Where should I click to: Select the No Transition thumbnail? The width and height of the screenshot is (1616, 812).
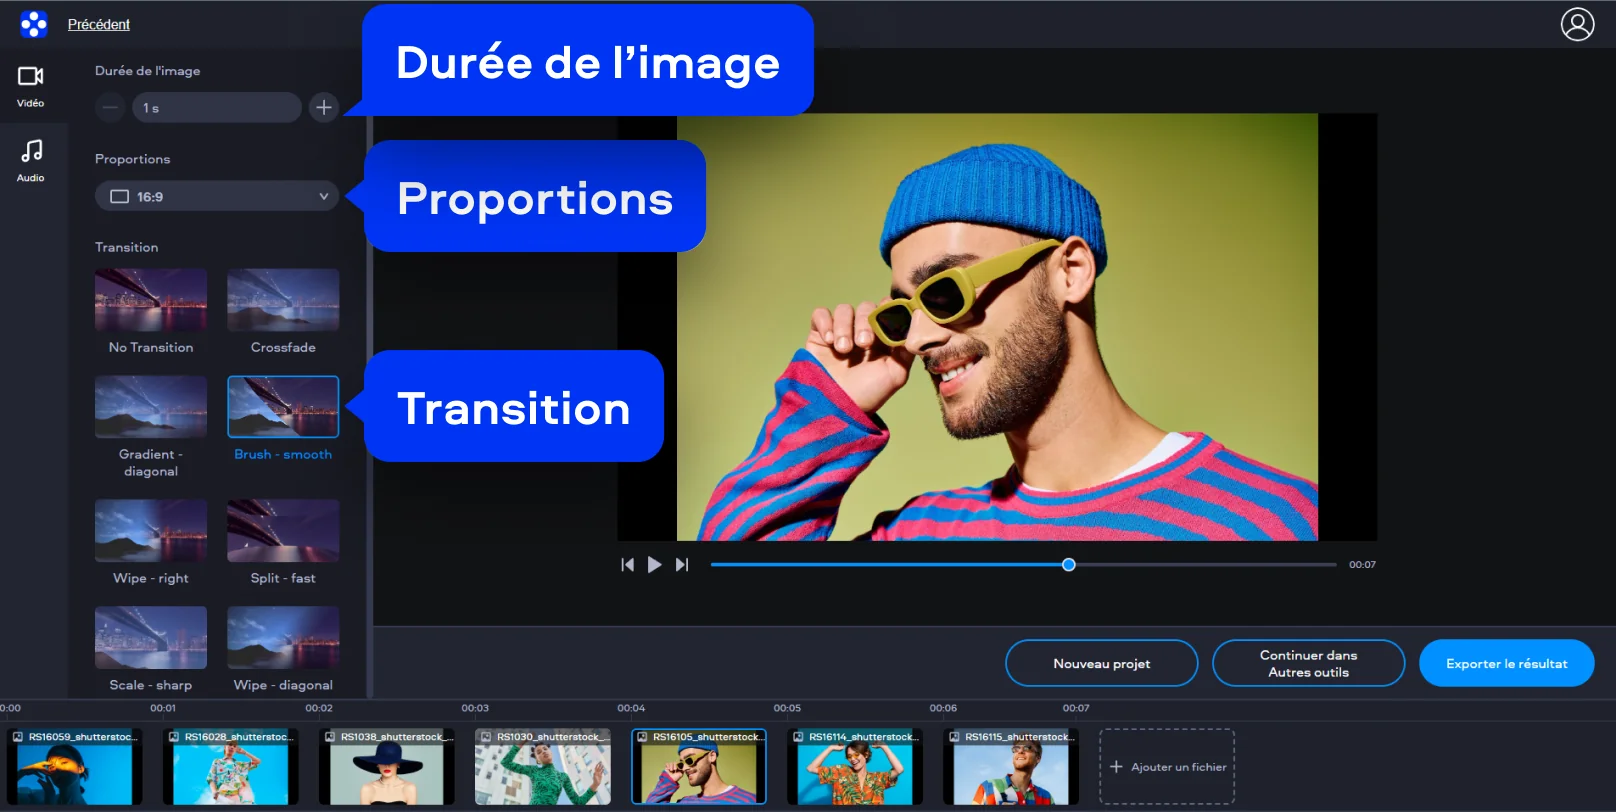(151, 300)
